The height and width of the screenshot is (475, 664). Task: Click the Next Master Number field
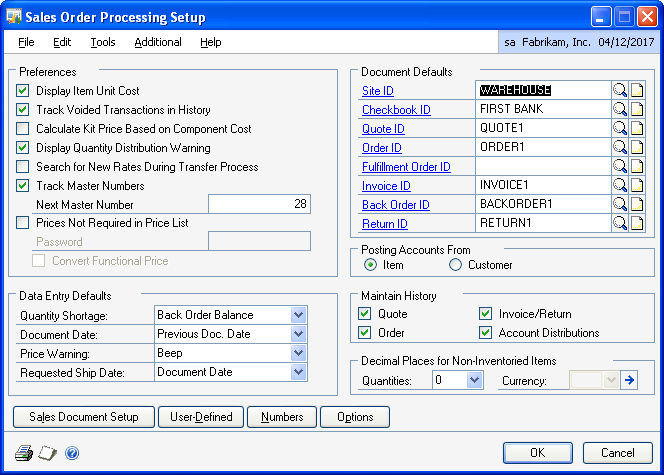[260, 204]
